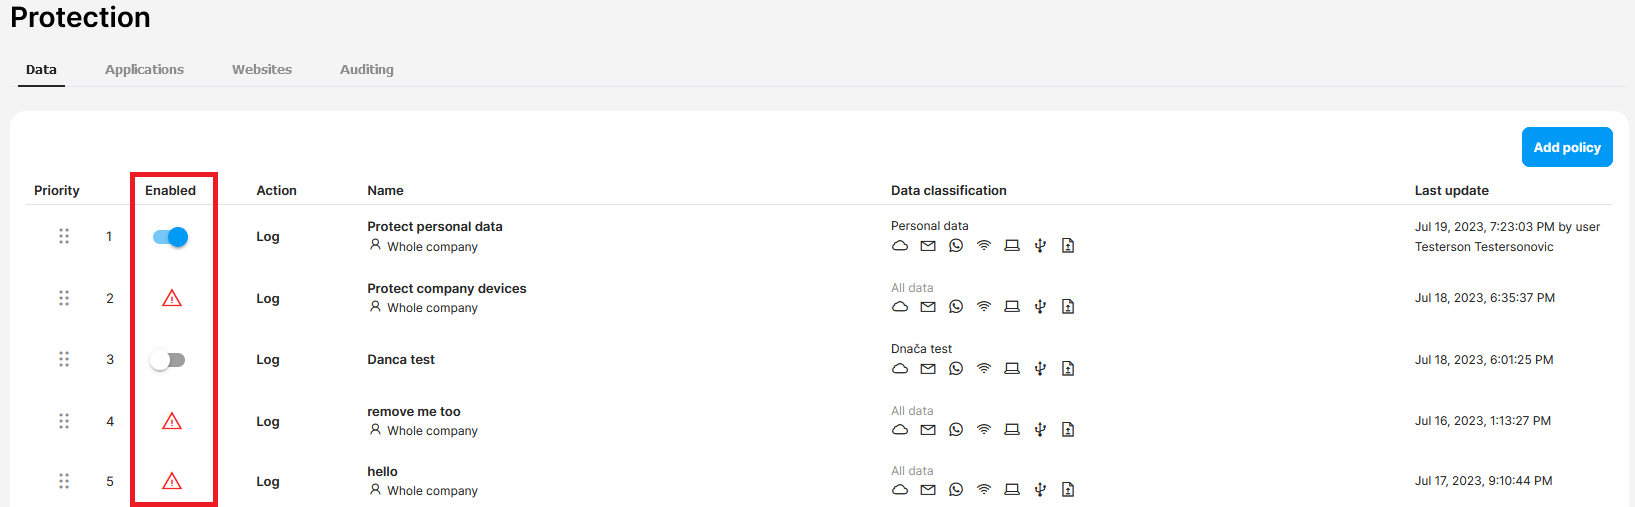This screenshot has height=507, width=1635.
Task: Click the Last update column header
Action: click(x=1451, y=190)
